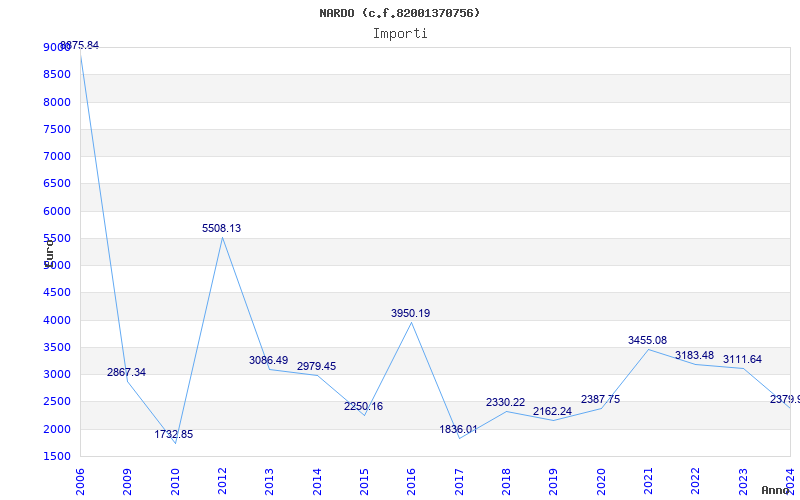
Task: Select the 1732.85 data label
Action: [x=174, y=435]
